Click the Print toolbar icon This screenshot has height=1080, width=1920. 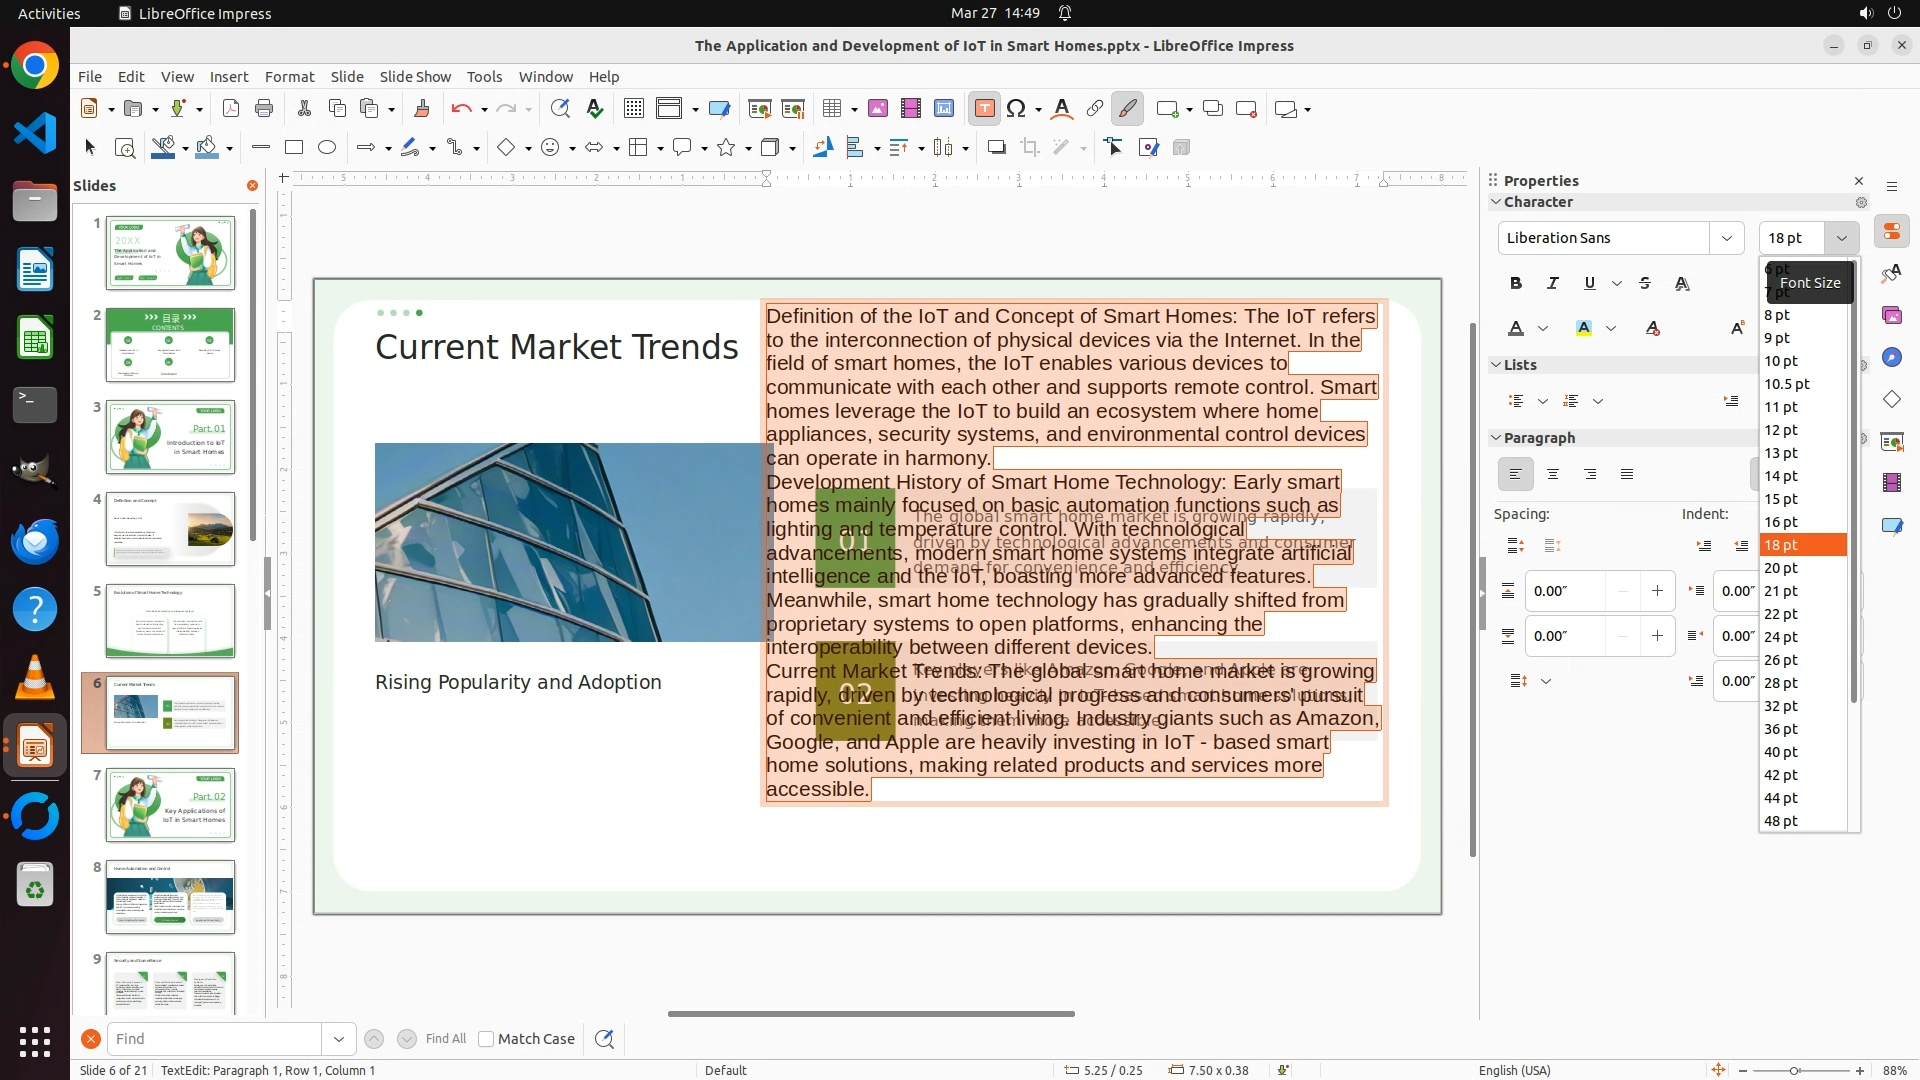click(x=264, y=109)
